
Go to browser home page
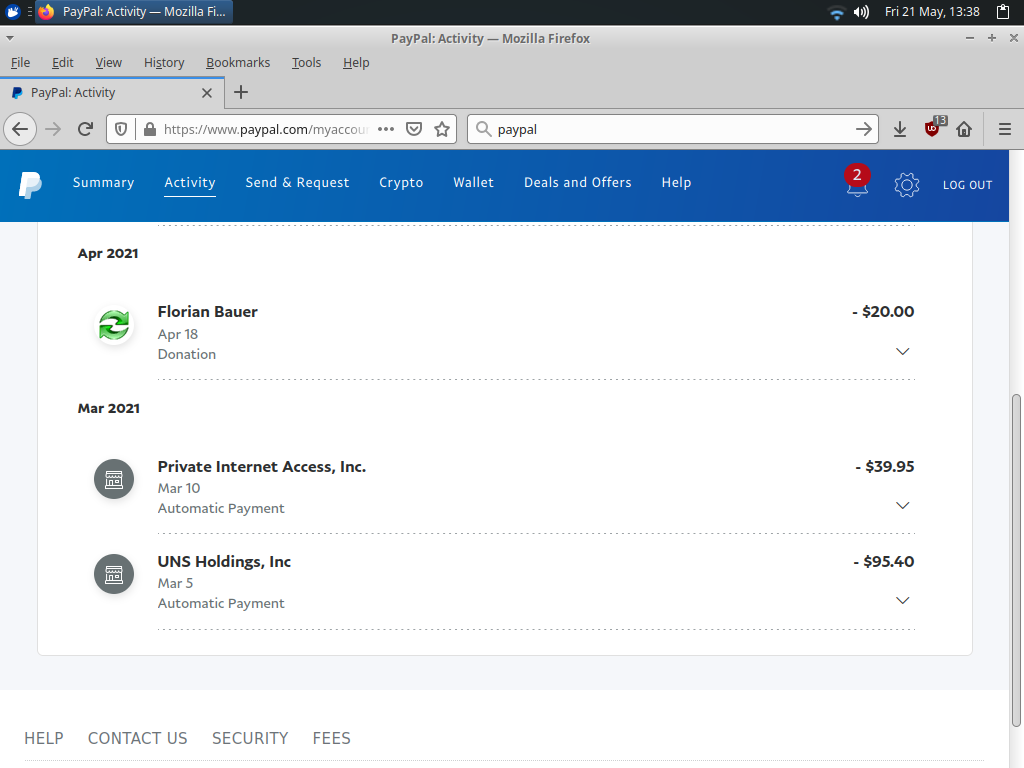[964, 129]
